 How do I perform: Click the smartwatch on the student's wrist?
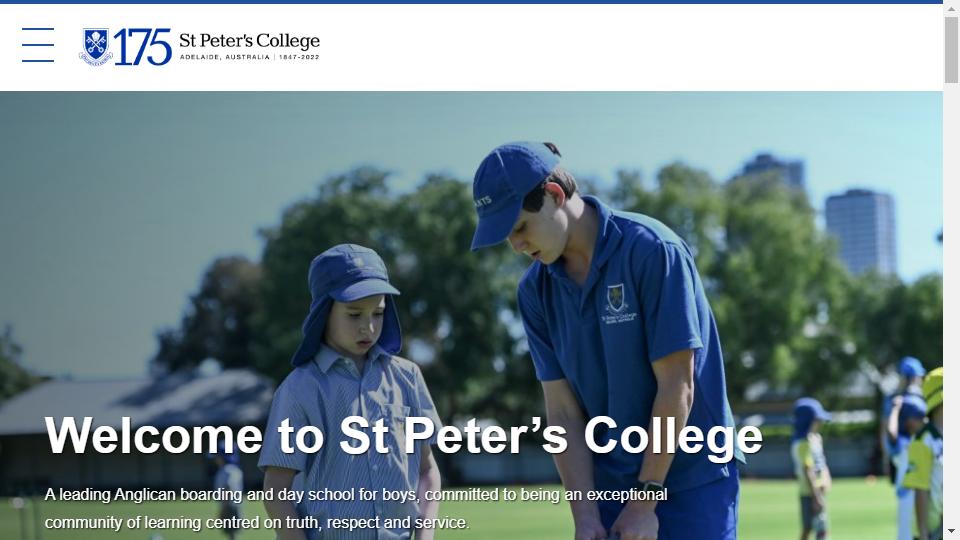[653, 490]
